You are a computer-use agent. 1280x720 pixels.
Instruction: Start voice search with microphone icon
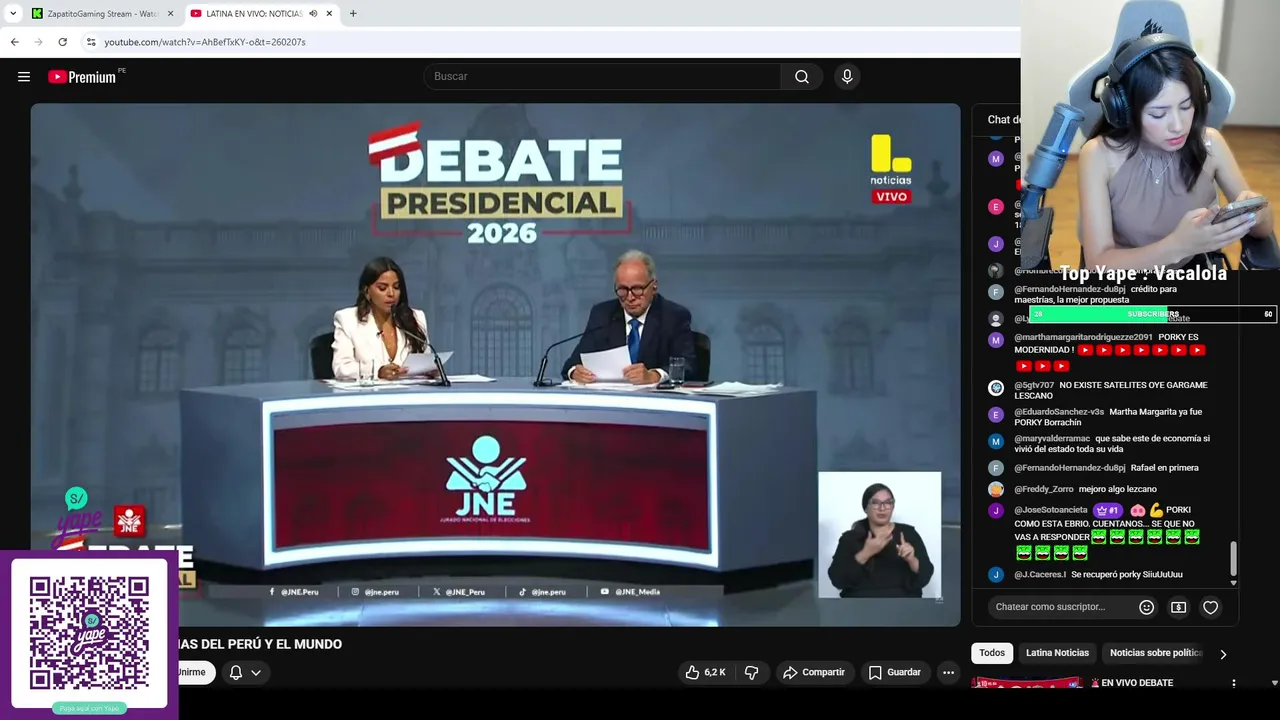(x=847, y=77)
